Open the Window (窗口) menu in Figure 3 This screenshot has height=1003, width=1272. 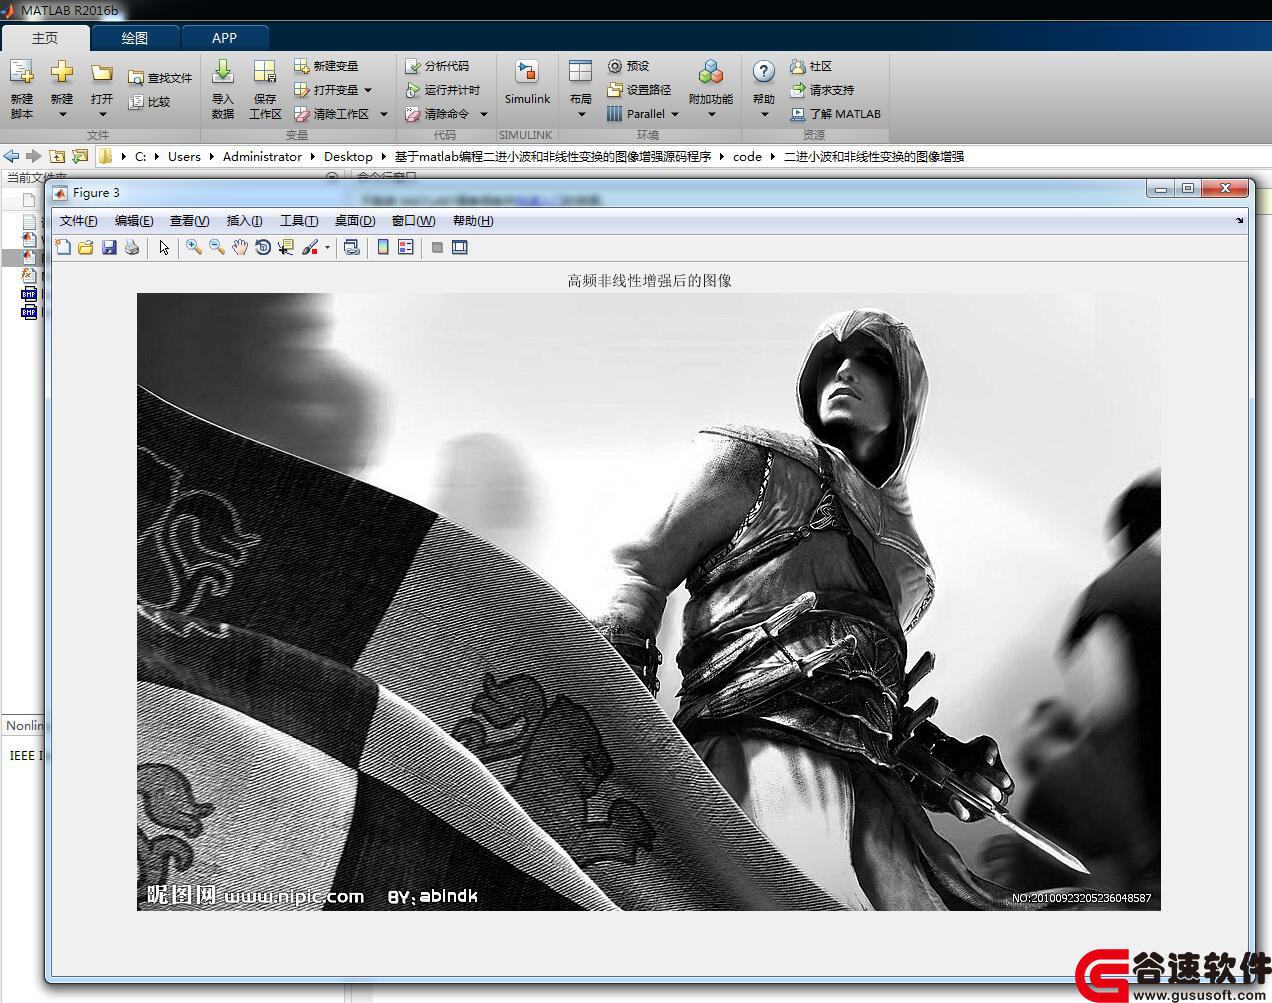coord(413,221)
